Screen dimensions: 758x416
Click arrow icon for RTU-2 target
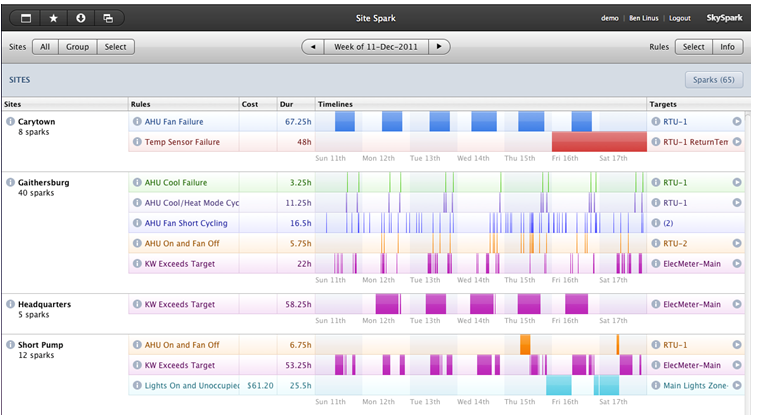[737, 243]
